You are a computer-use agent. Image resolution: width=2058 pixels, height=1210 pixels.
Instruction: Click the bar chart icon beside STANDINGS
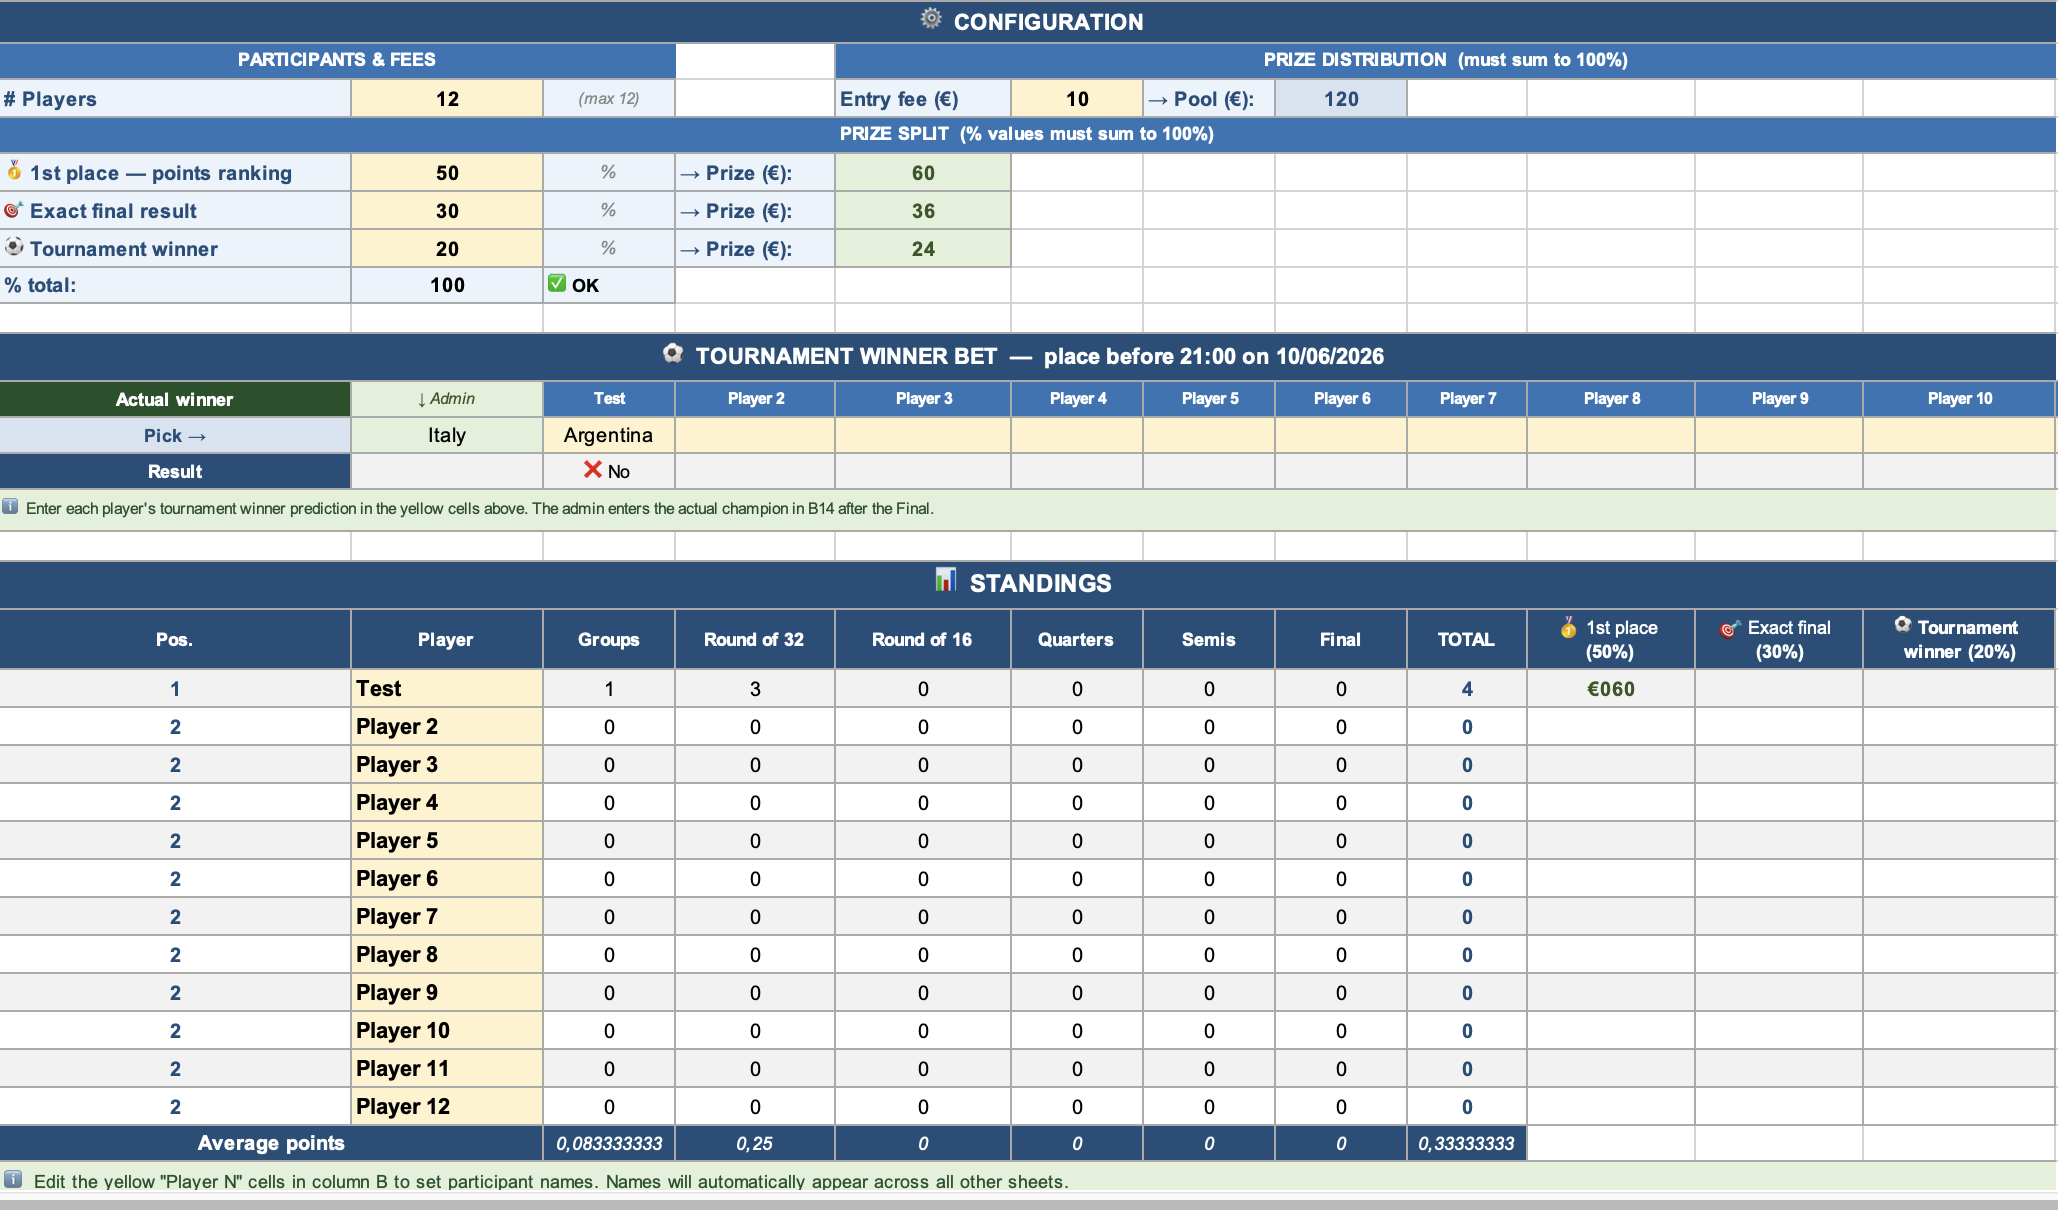coord(945,579)
